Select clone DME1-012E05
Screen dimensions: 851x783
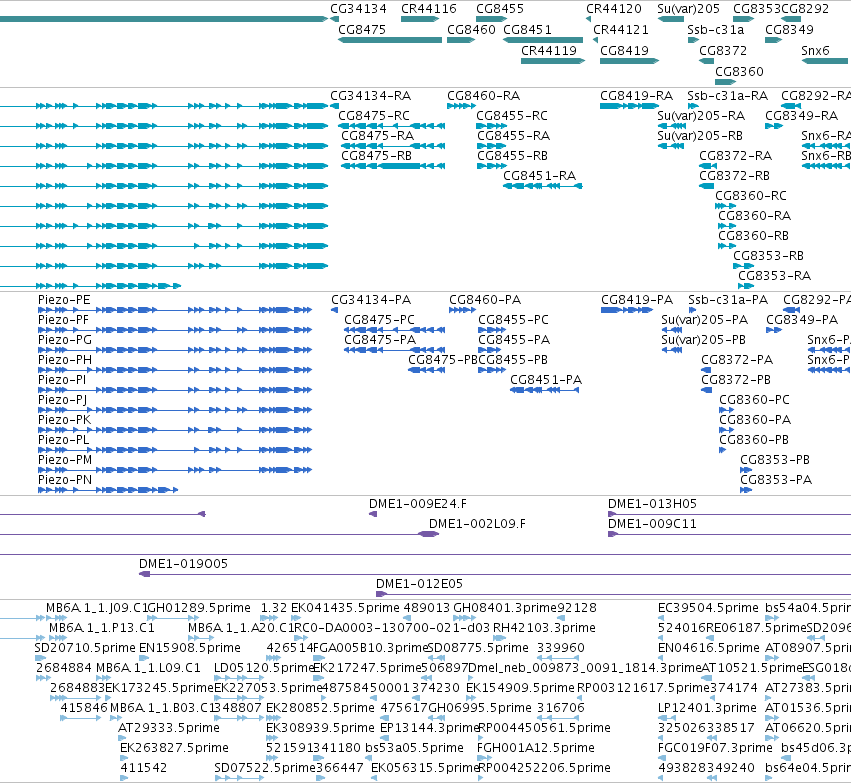click(420, 584)
